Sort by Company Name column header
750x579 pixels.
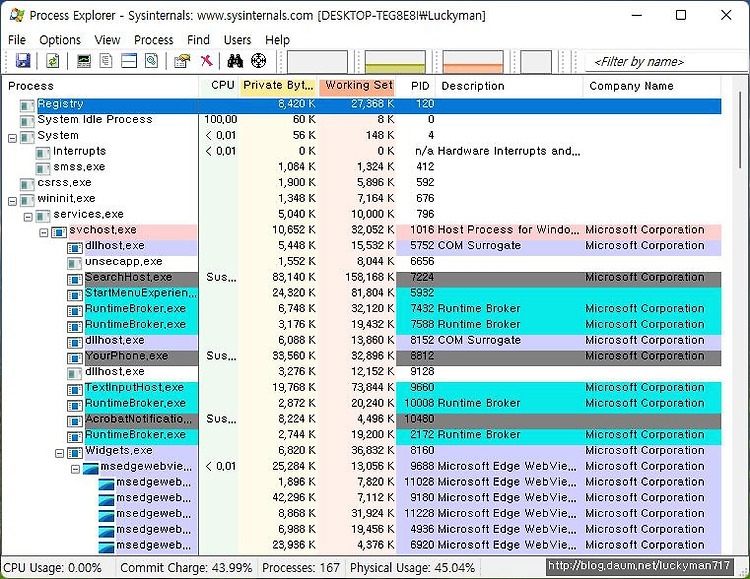tap(652, 86)
